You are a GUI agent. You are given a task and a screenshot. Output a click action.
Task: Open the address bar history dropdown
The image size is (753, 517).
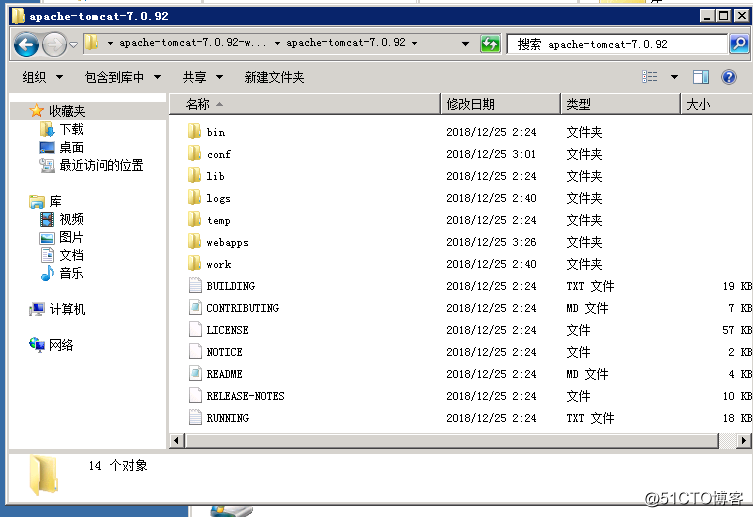click(465, 44)
